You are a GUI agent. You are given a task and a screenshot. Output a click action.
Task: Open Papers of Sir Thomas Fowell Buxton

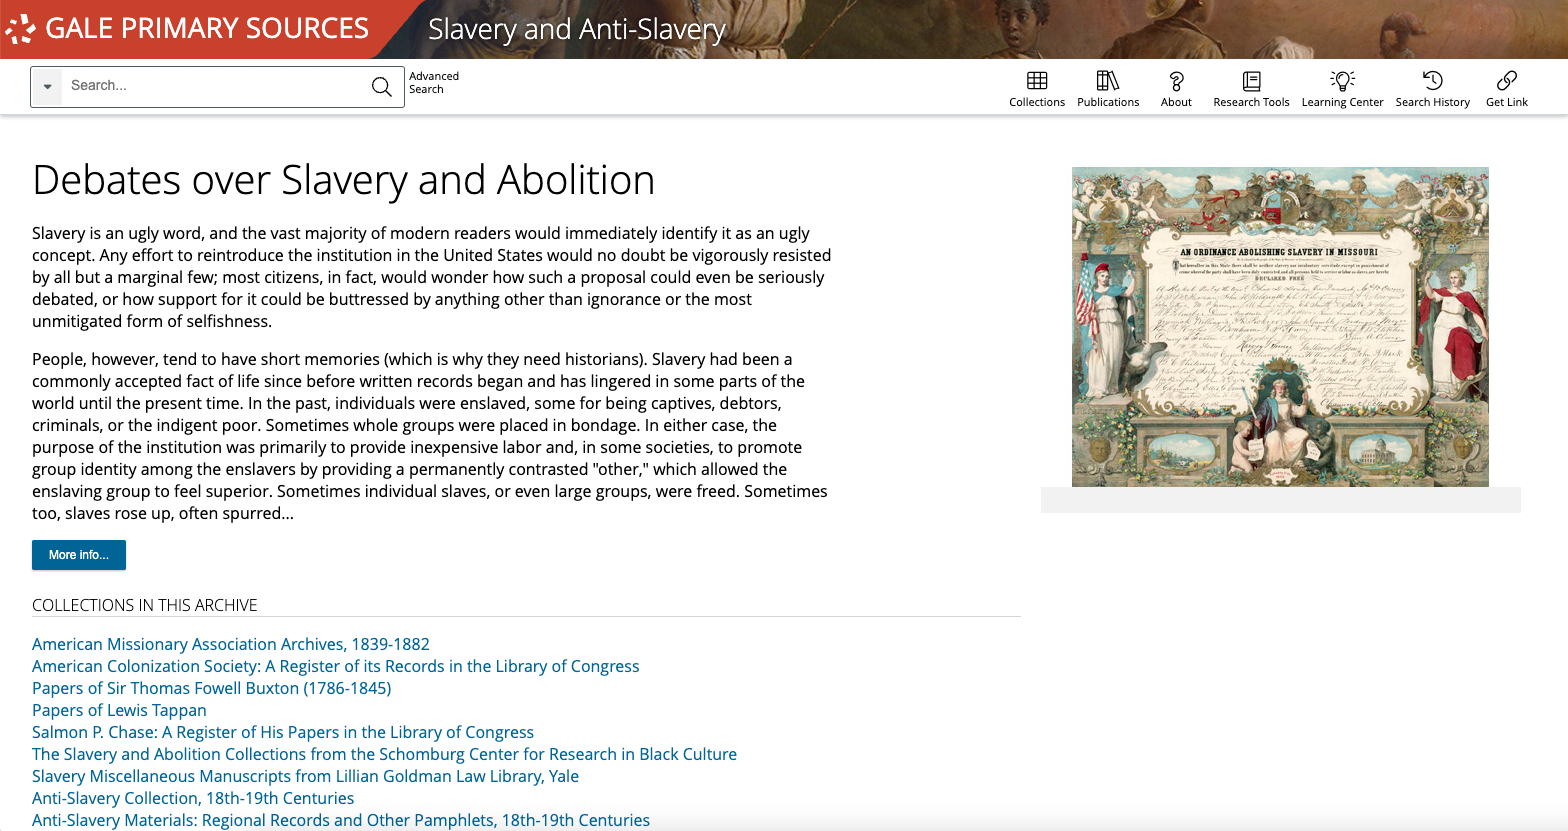coord(211,688)
